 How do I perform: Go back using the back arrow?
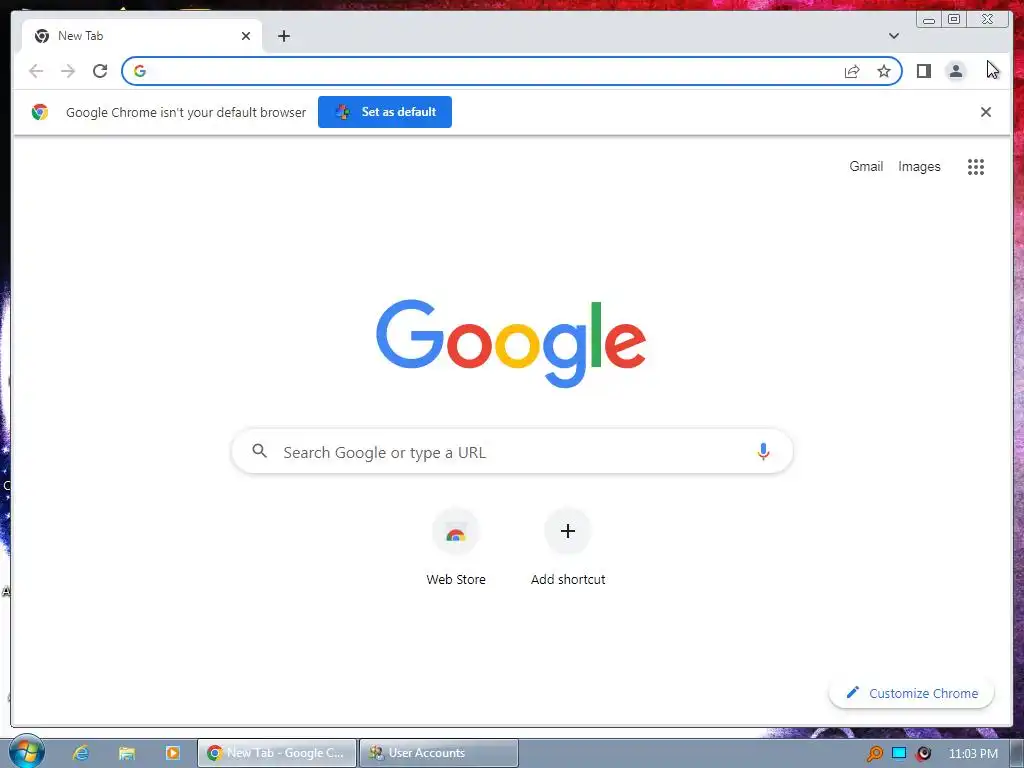tap(36, 71)
